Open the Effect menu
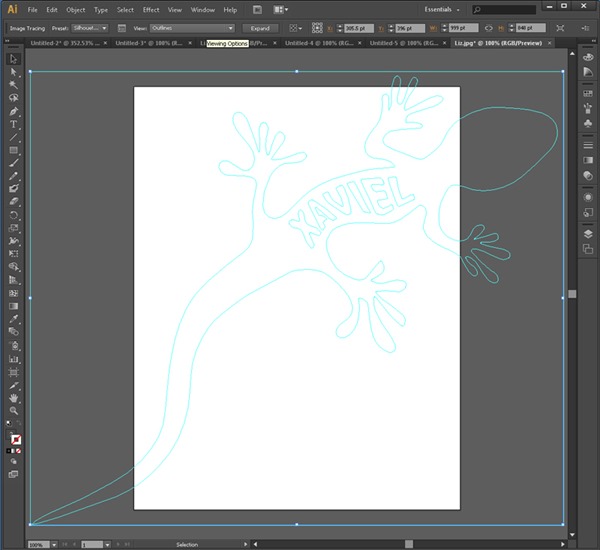Viewport: 600px width, 550px height. (x=151, y=10)
